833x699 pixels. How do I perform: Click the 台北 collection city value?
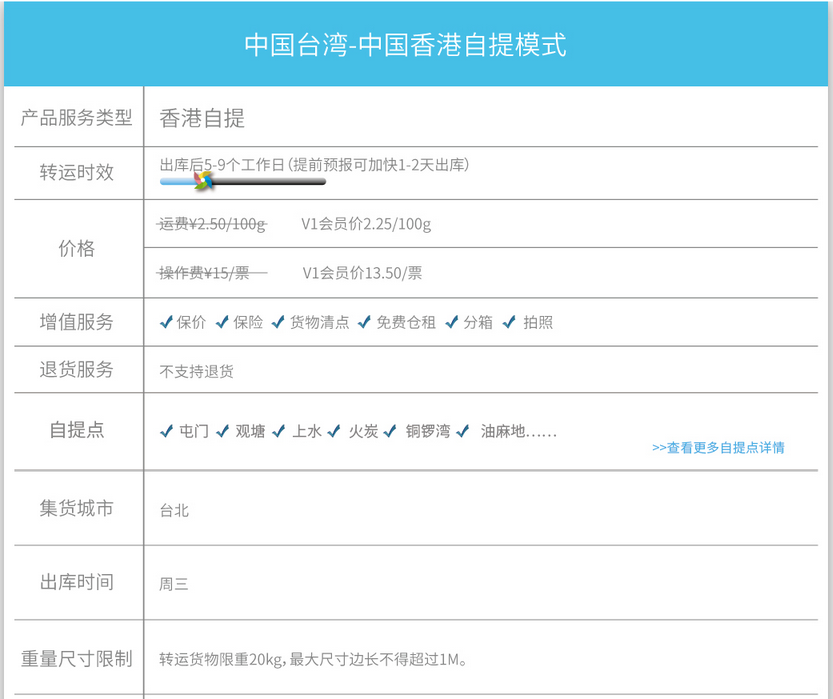coord(174,511)
